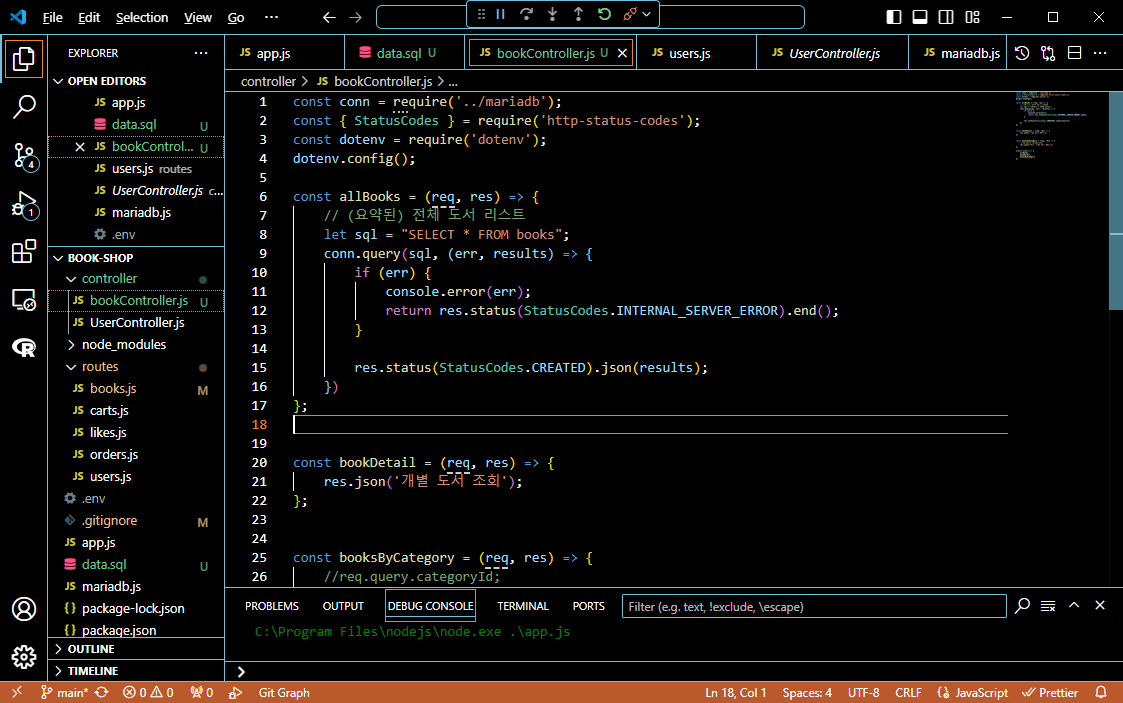
Task: Change end of line sequence CRLF
Action: 908,693
